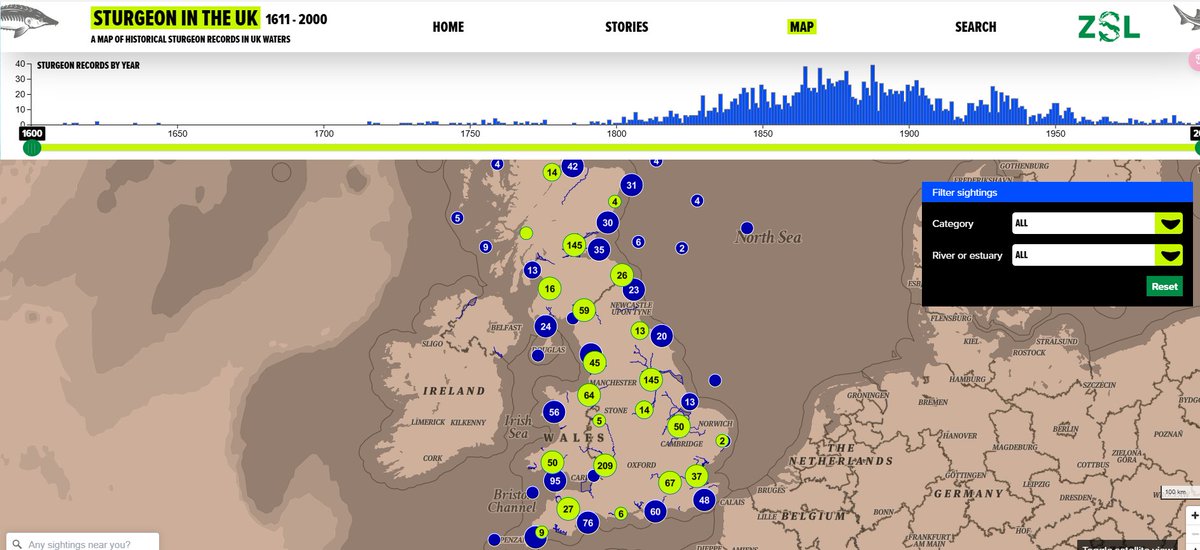The image size is (1200, 550).
Task: Click the green 45 cluster marker
Action: pos(595,363)
